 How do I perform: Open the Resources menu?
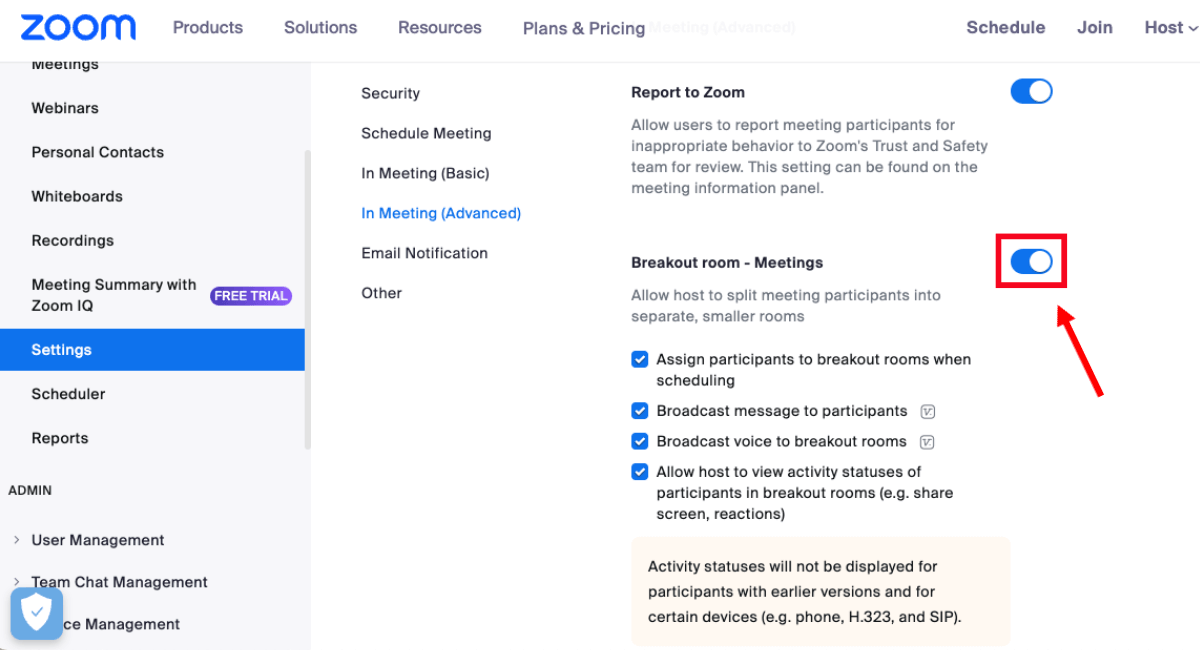[x=440, y=28]
